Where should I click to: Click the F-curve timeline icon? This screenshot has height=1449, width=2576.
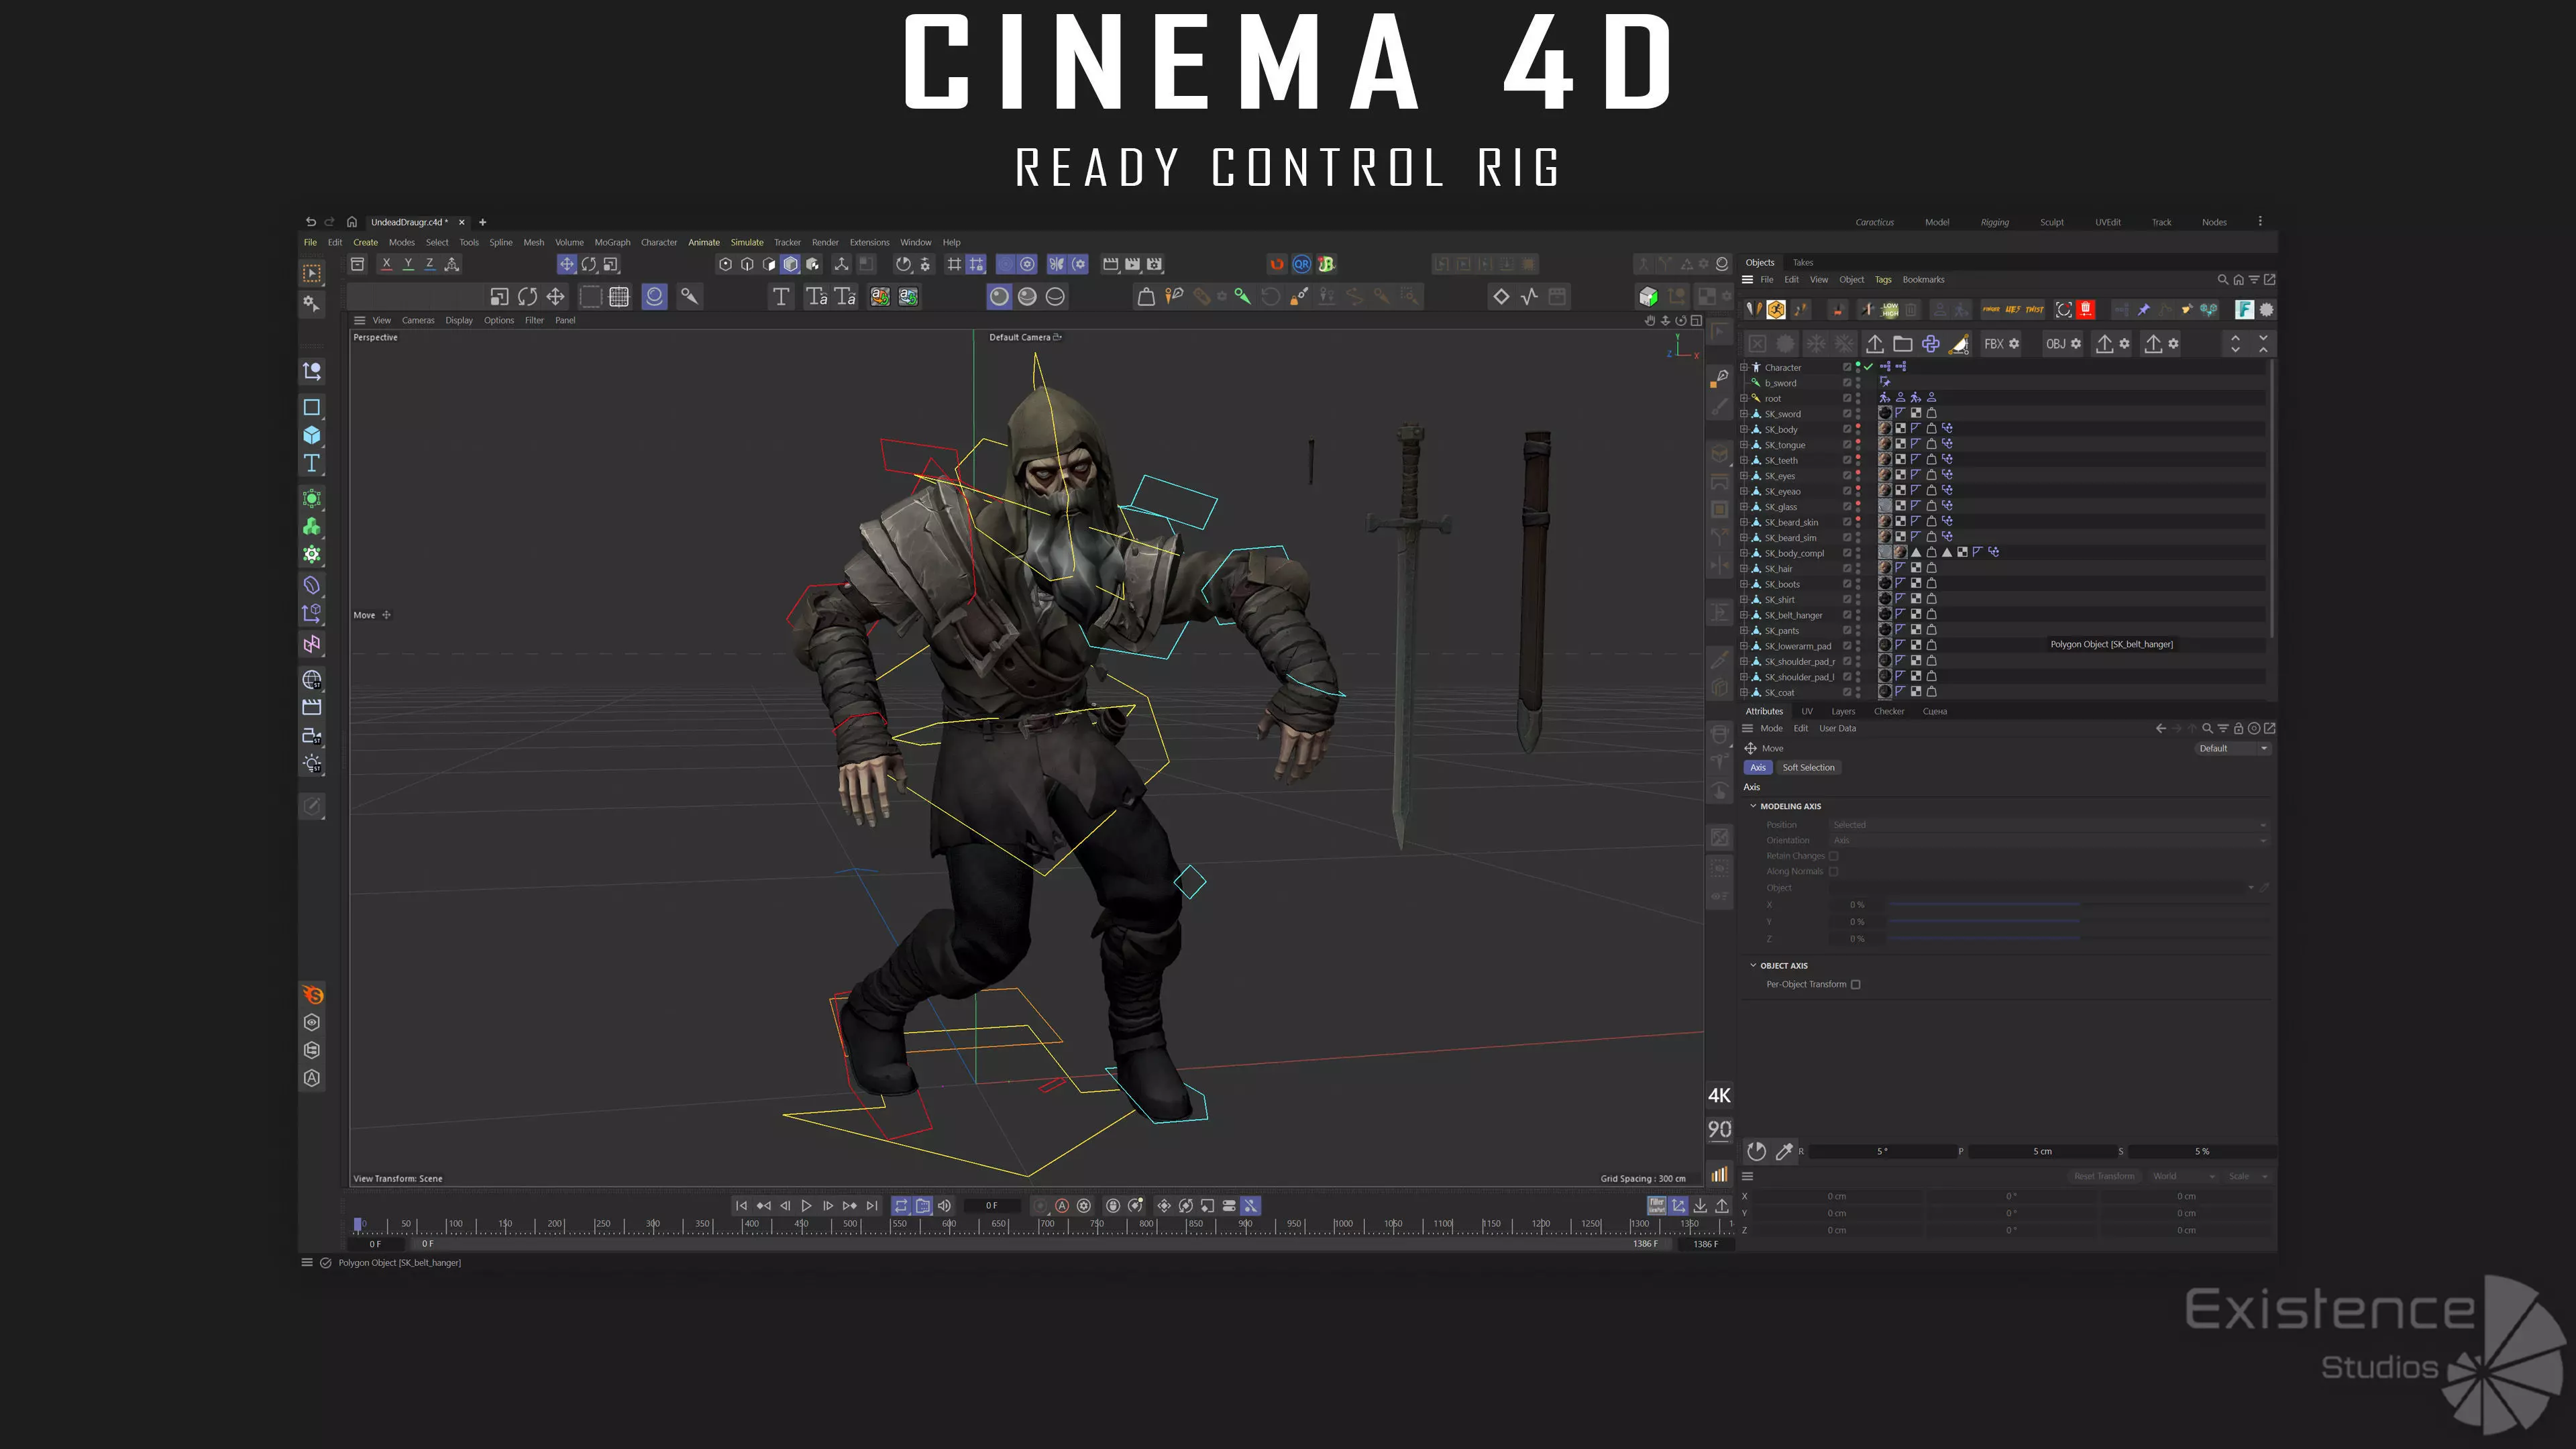[1529, 296]
